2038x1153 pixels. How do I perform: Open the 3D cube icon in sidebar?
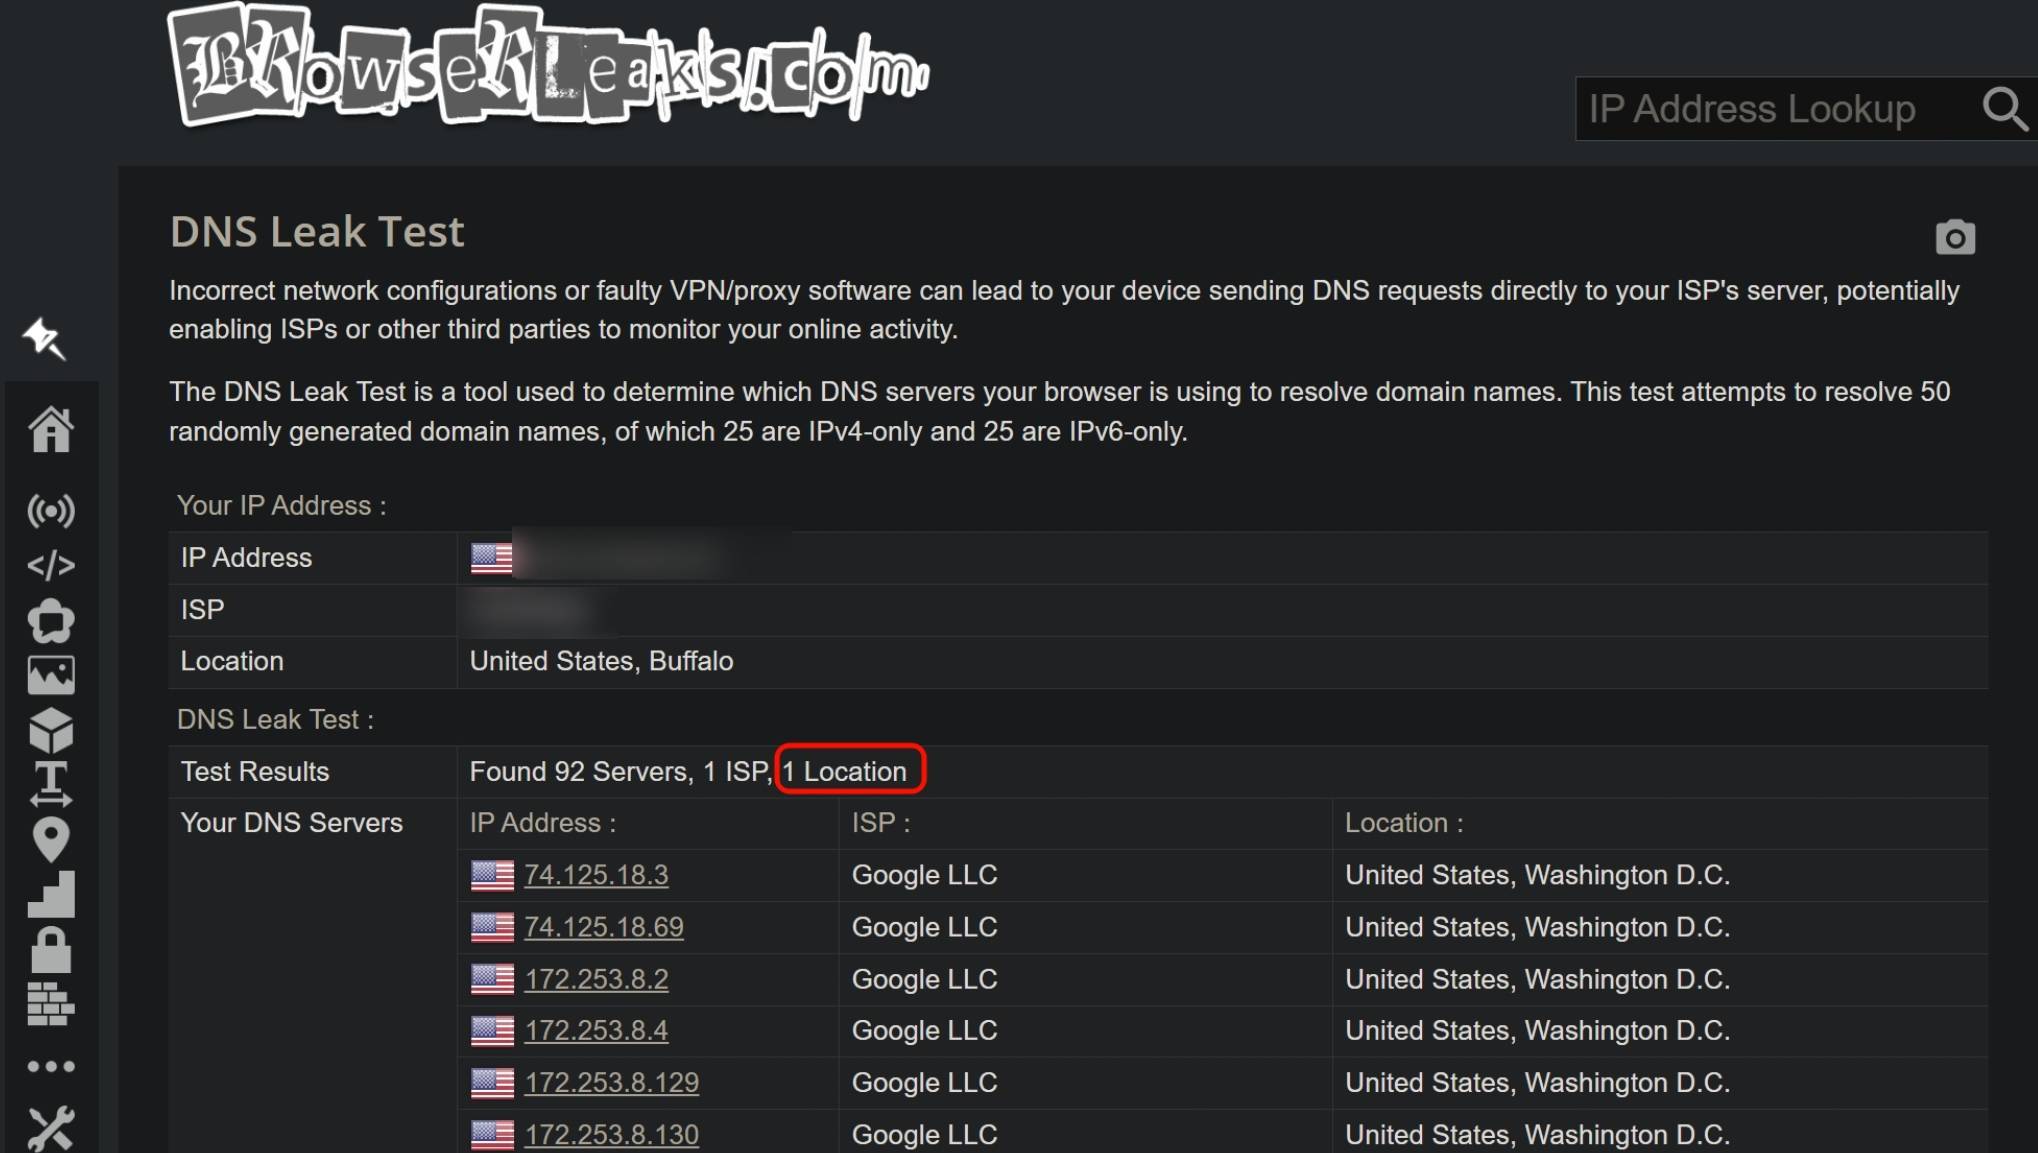tap(51, 730)
